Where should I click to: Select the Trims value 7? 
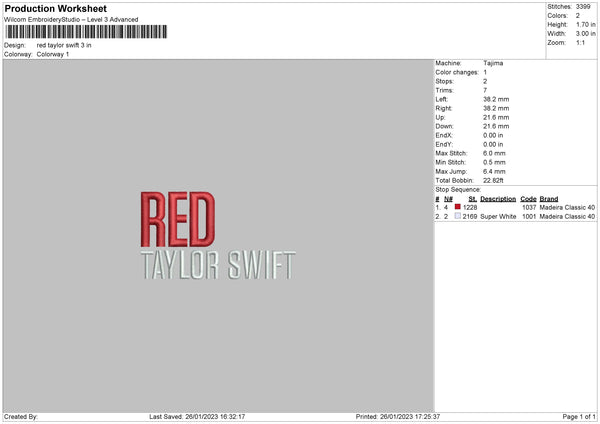pyautogui.click(x=485, y=90)
